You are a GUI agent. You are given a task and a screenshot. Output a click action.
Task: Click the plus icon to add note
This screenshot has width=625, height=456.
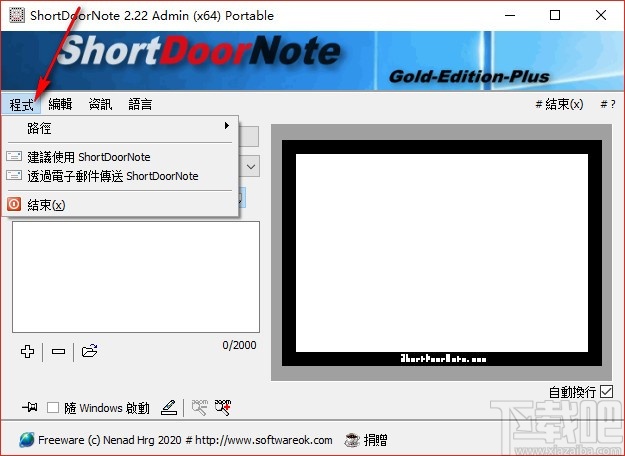coord(28,351)
